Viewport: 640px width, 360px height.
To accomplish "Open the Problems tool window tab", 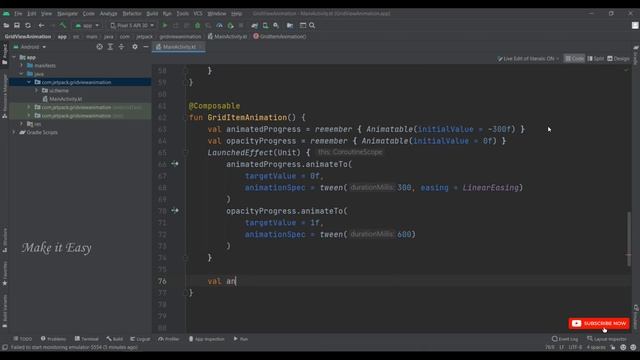I will click(x=53, y=339).
